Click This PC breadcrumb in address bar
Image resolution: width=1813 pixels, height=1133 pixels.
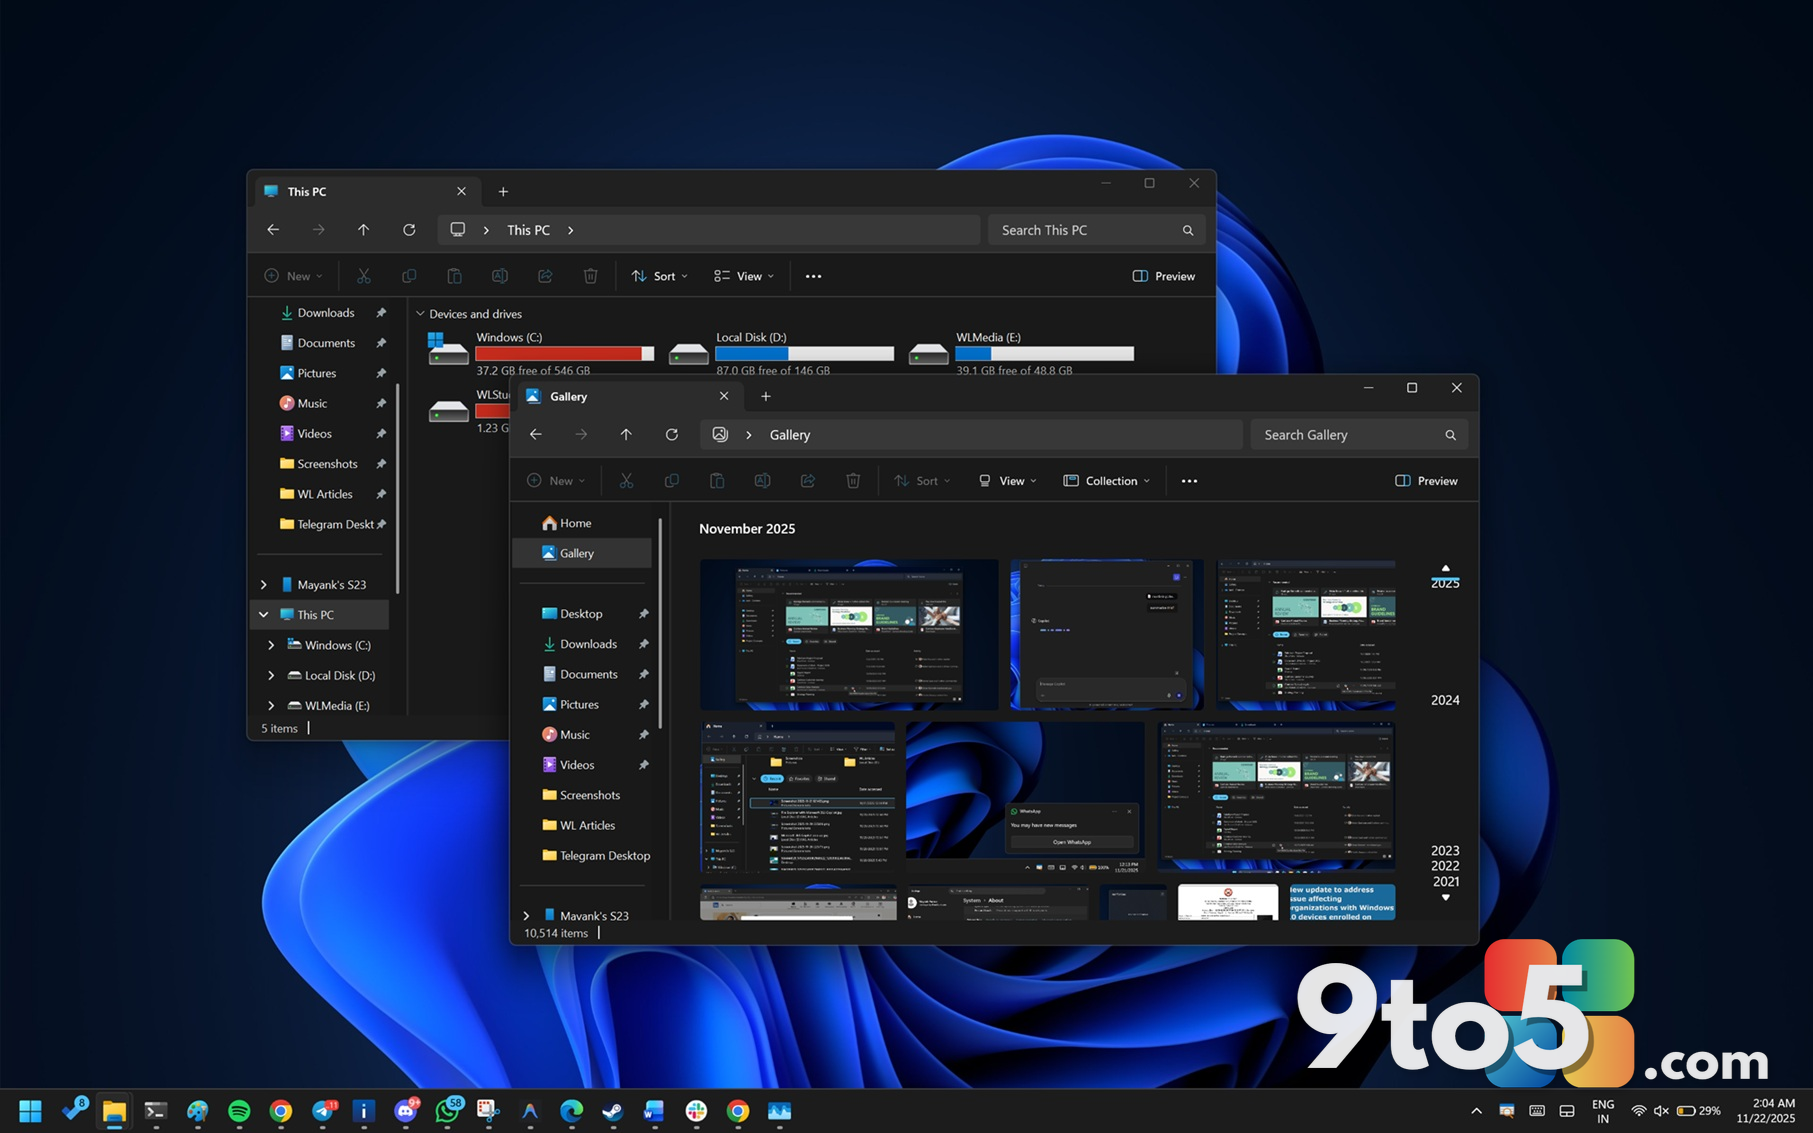coord(528,230)
